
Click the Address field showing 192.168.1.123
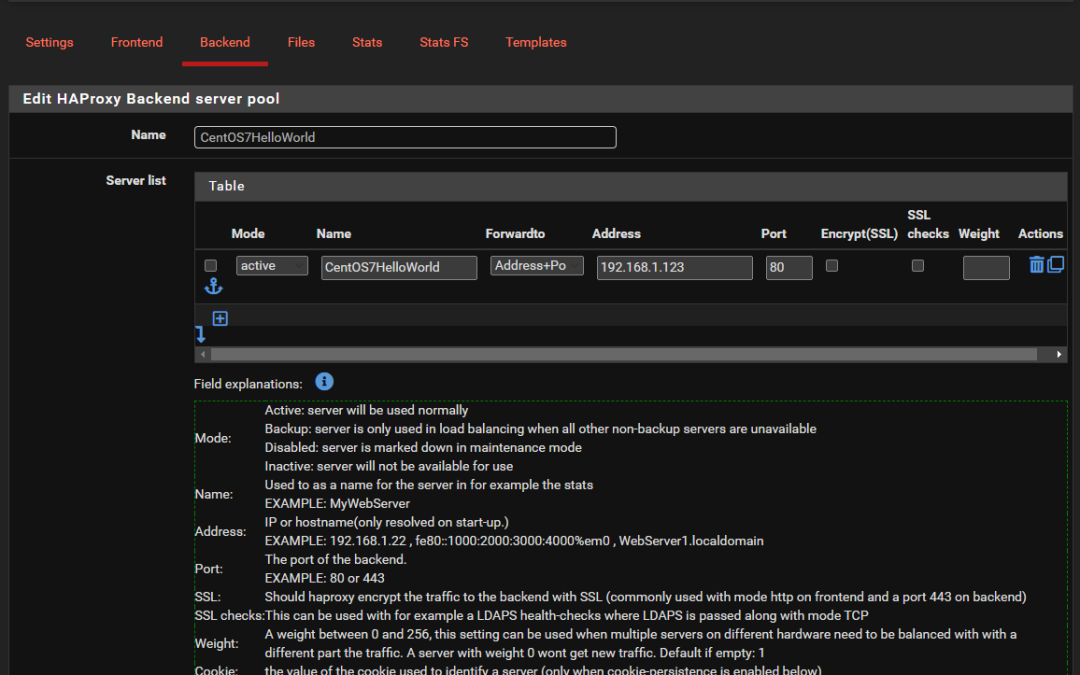[x=675, y=267]
